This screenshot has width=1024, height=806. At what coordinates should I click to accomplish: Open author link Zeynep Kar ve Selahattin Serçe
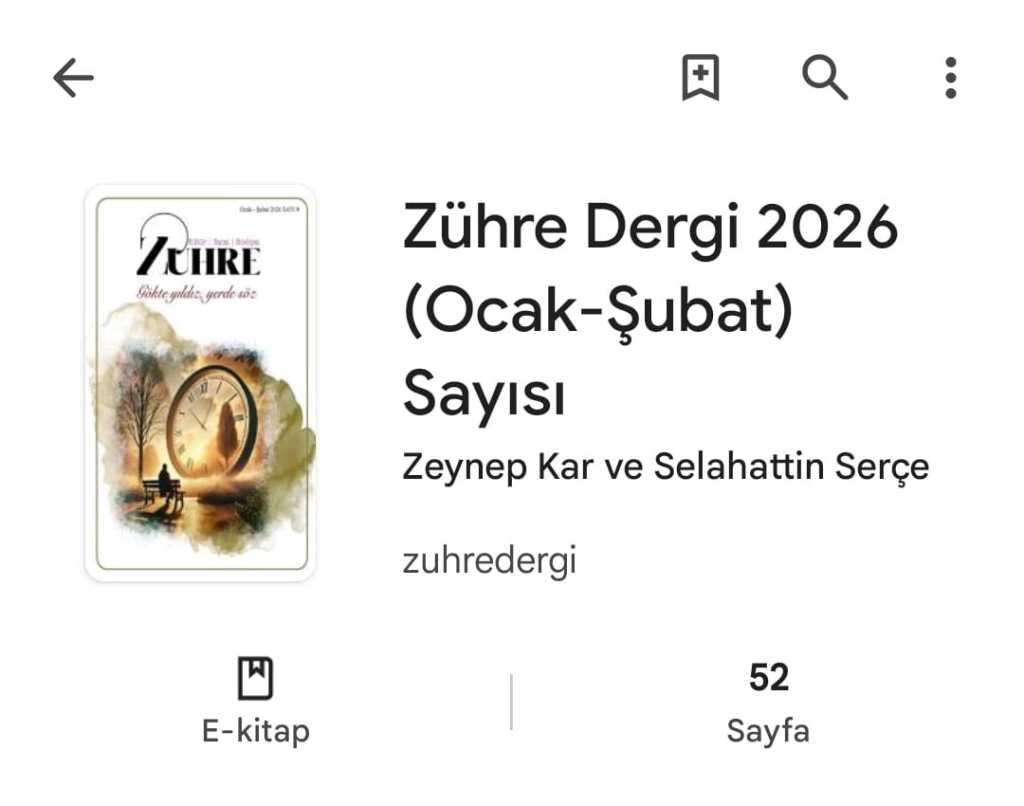tap(665, 467)
